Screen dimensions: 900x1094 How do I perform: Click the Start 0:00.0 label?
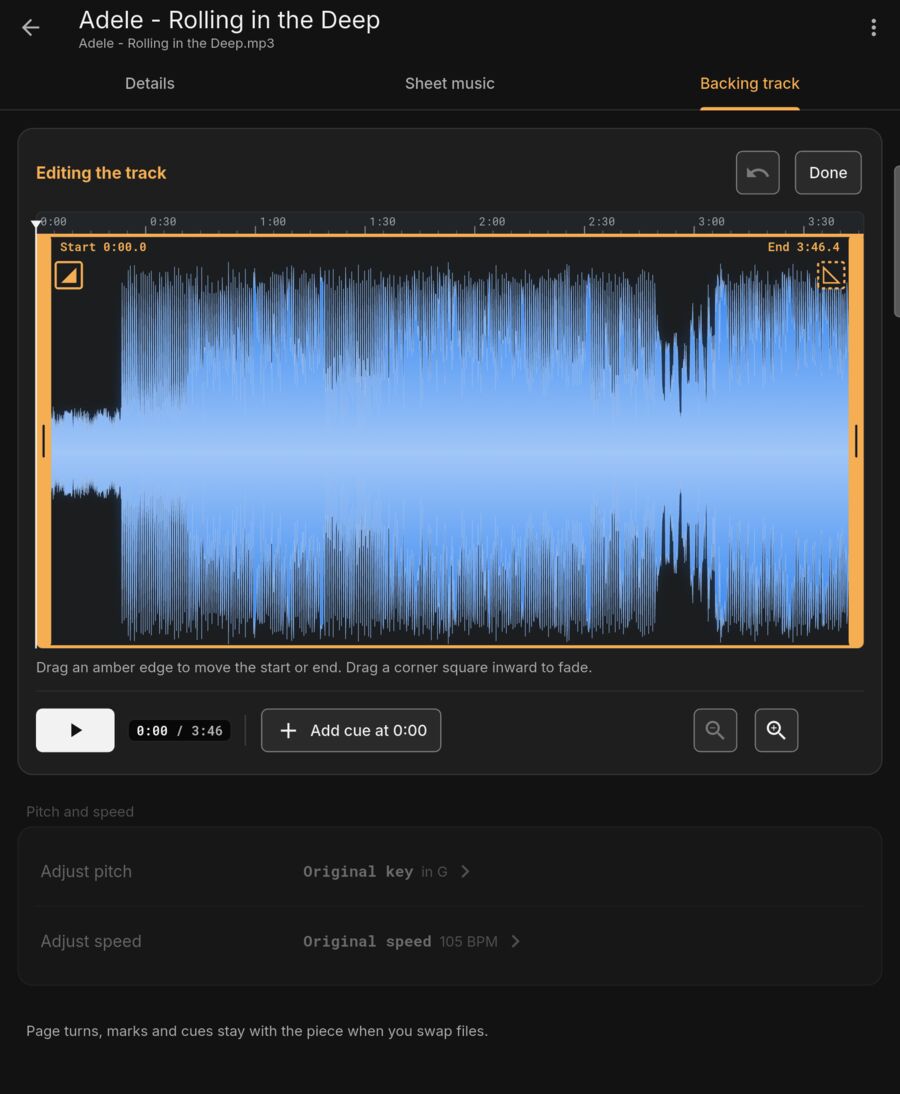point(103,247)
